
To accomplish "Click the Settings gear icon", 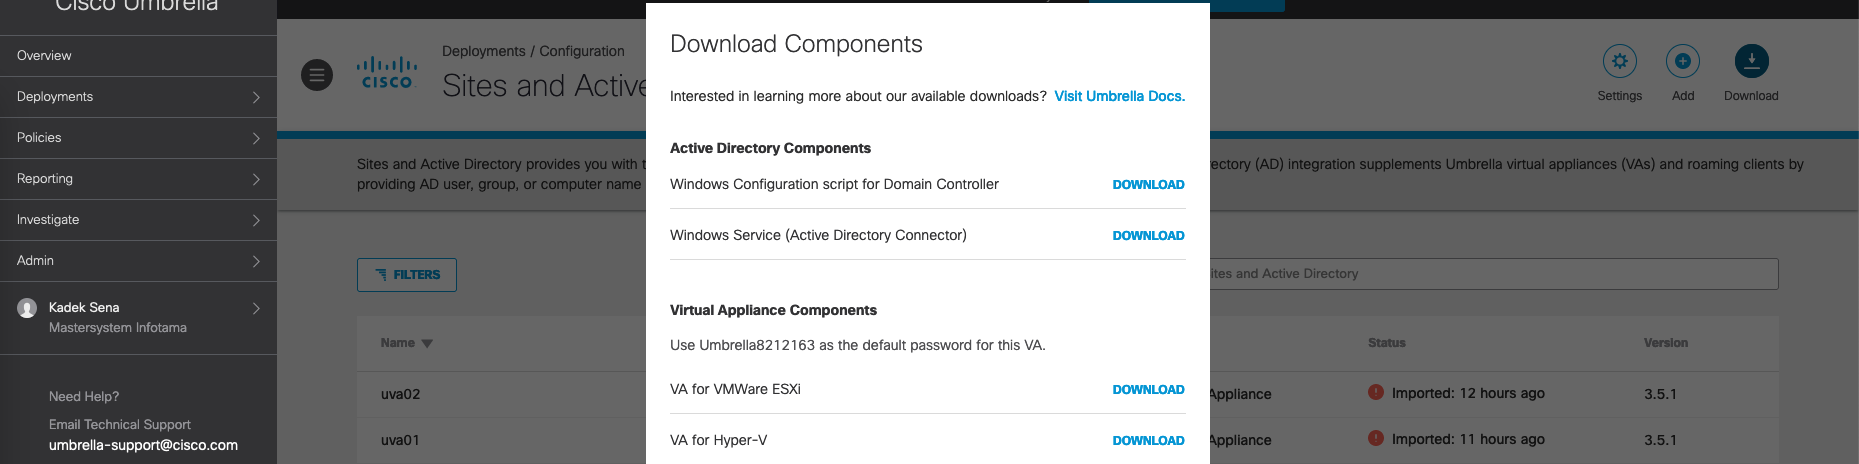I will [1619, 61].
